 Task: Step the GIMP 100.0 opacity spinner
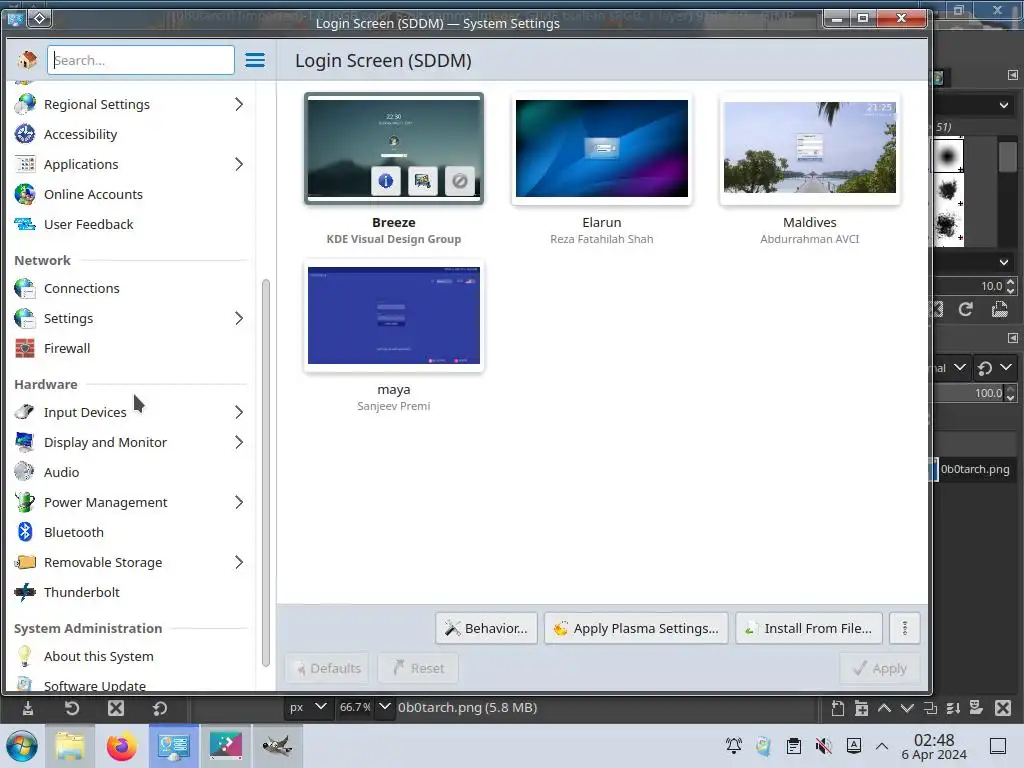pos(1010,393)
